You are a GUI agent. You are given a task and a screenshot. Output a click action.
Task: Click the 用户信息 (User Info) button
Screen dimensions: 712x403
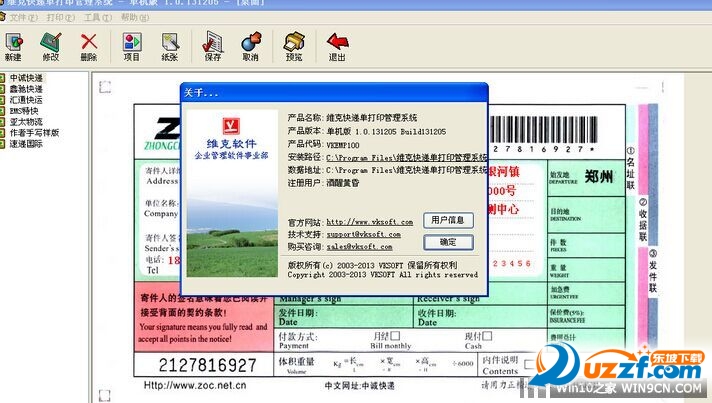(448, 220)
